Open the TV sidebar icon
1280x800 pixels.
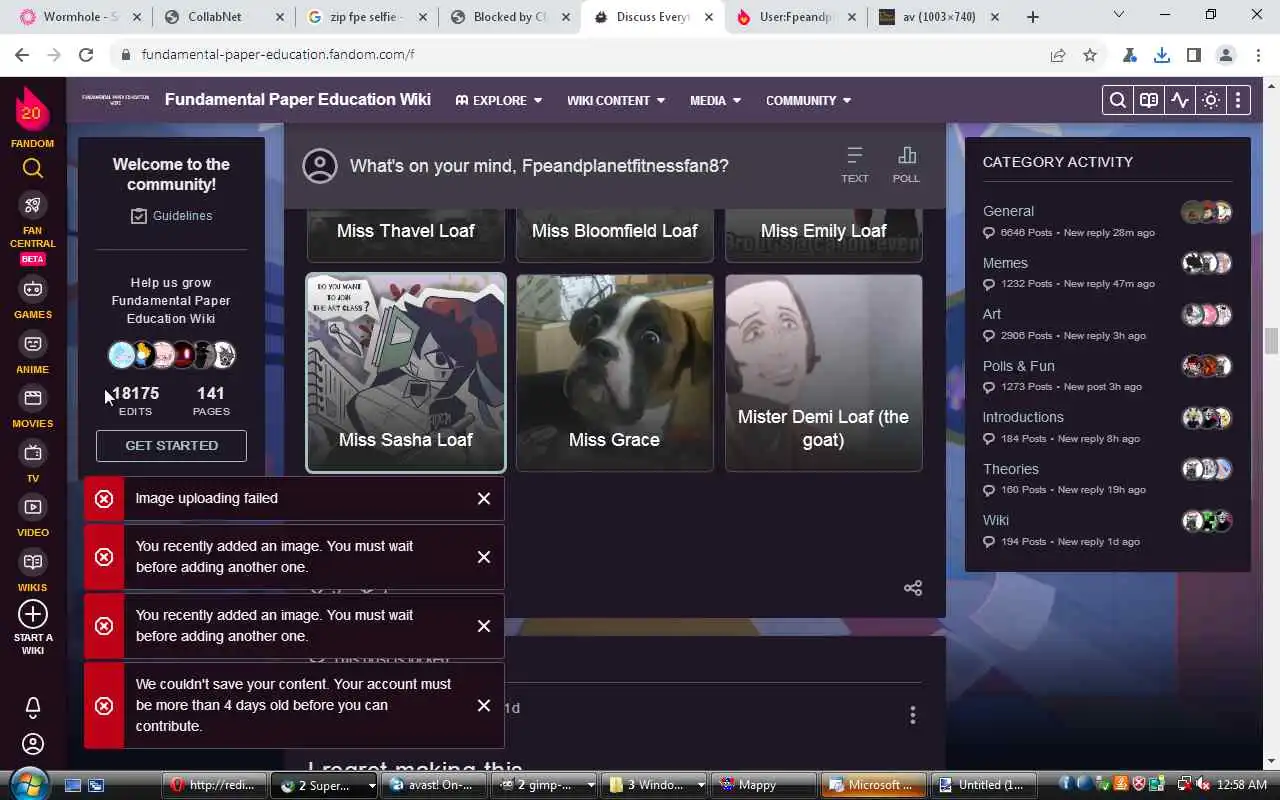coord(33,453)
